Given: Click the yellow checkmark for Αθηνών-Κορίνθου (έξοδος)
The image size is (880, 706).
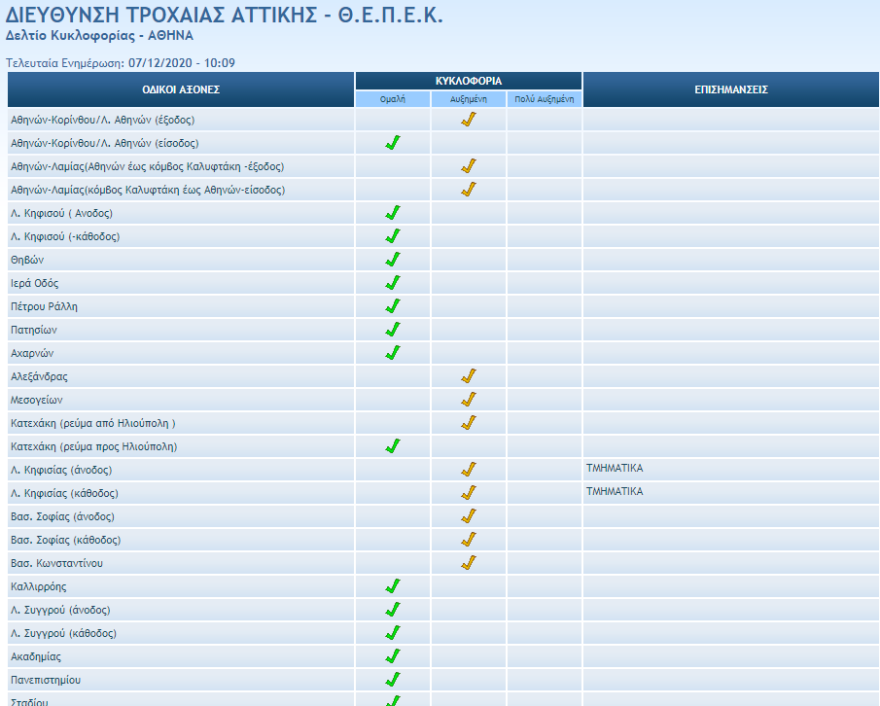Looking at the screenshot, I should [468, 119].
